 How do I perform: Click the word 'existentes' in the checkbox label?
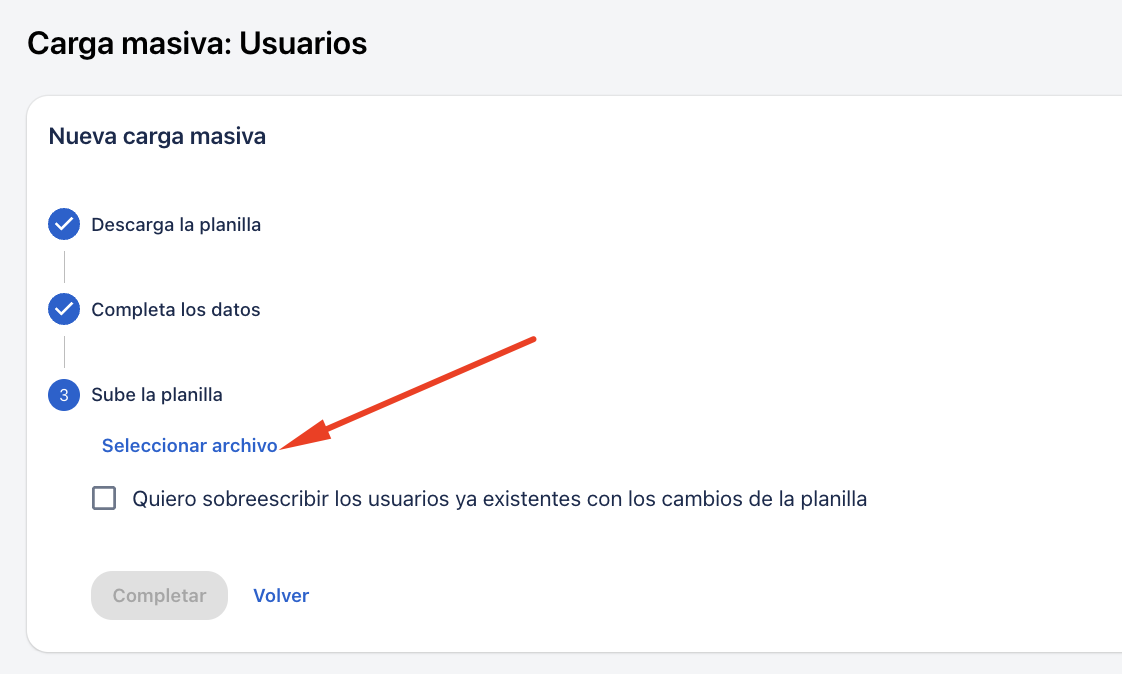(x=532, y=499)
